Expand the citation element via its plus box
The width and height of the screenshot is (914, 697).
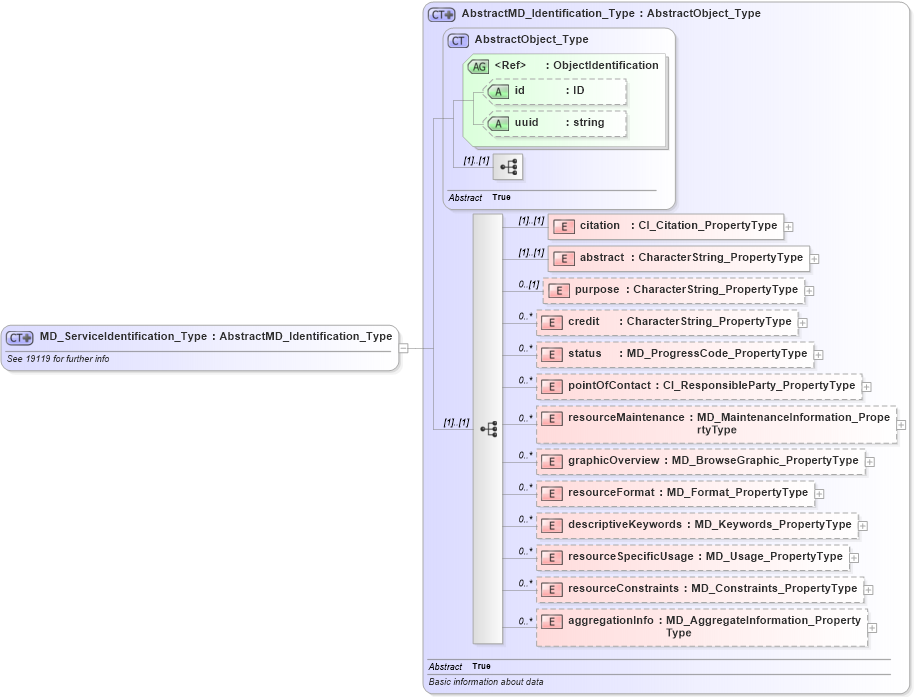tap(789, 226)
